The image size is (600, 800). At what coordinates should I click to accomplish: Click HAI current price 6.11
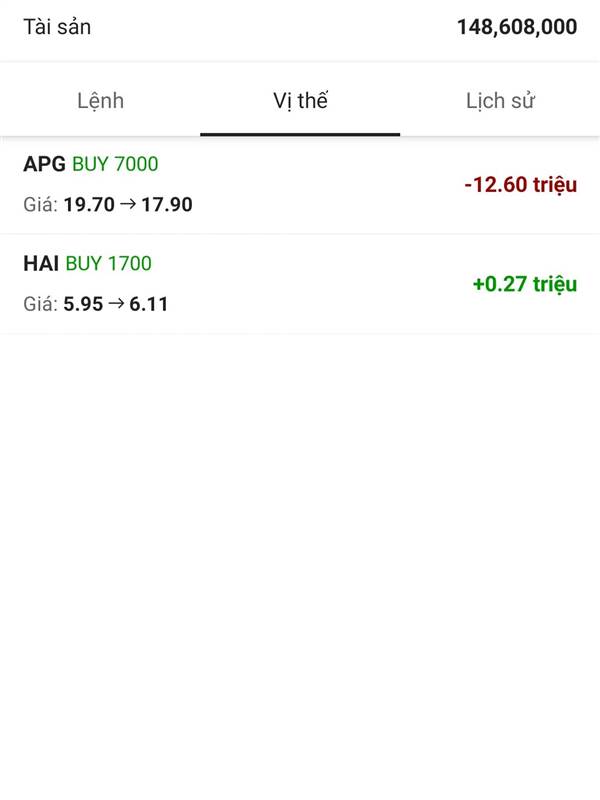pyautogui.click(x=148, y=304)
